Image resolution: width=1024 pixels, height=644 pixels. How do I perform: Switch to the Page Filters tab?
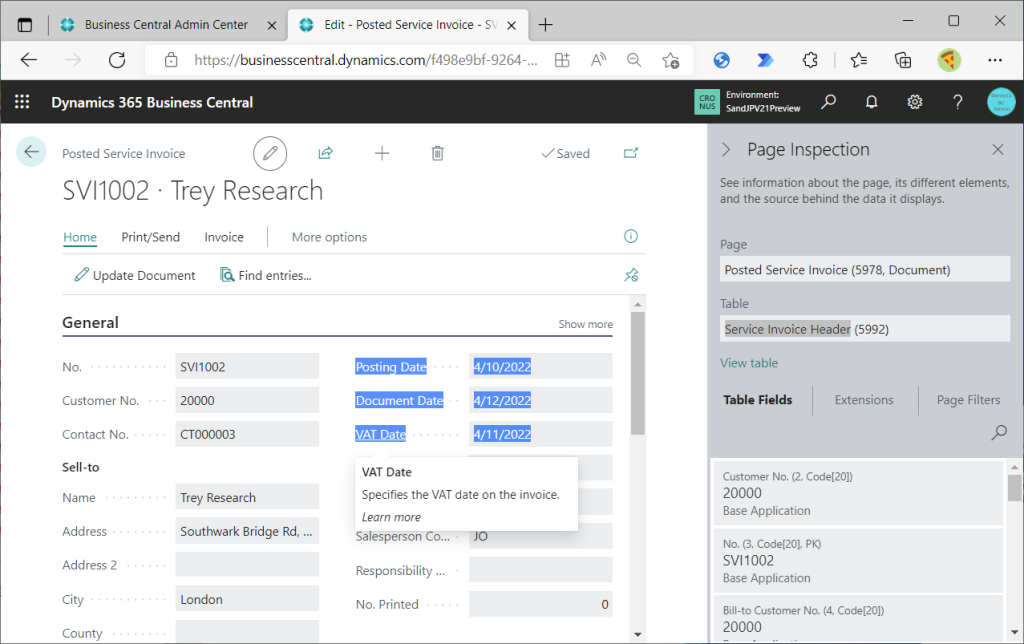click(968, 400)
